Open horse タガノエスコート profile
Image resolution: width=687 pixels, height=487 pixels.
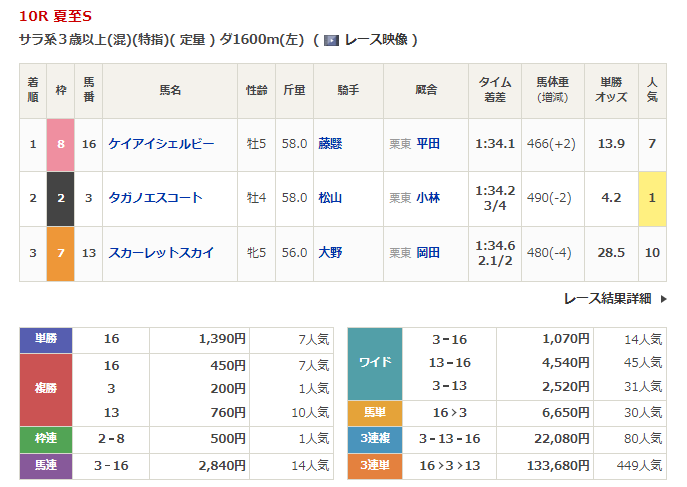click(155, 198)
